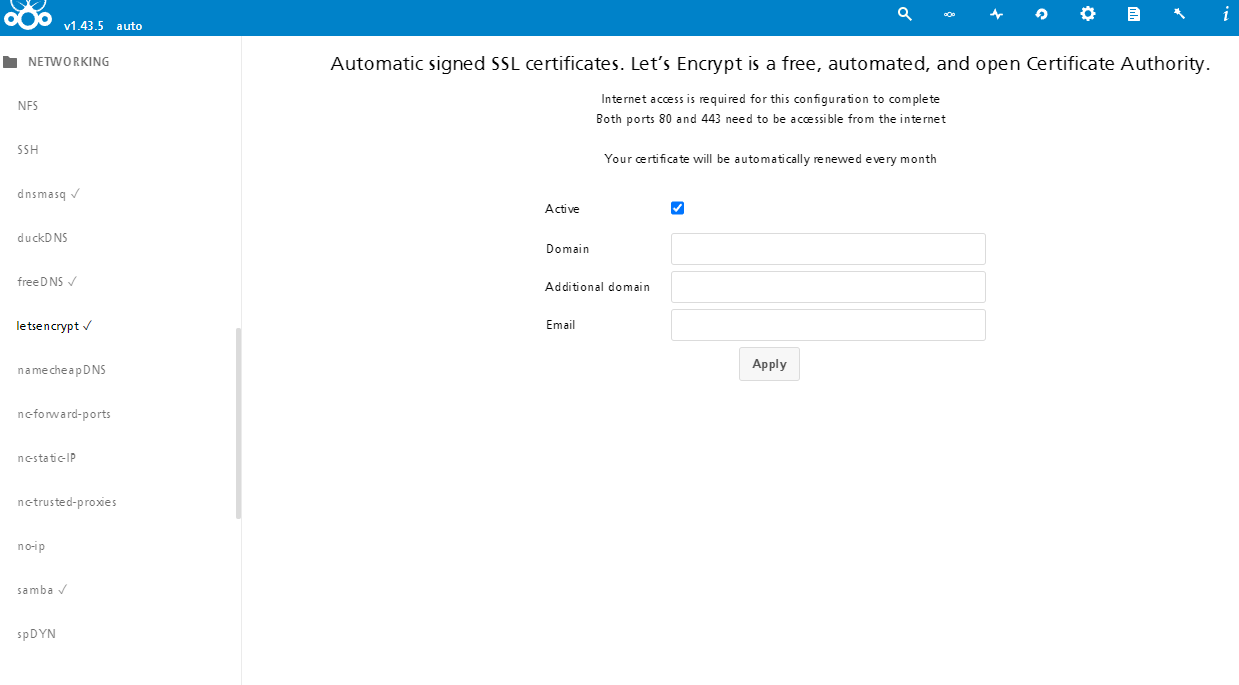Click the search magnifier icon

905,14
